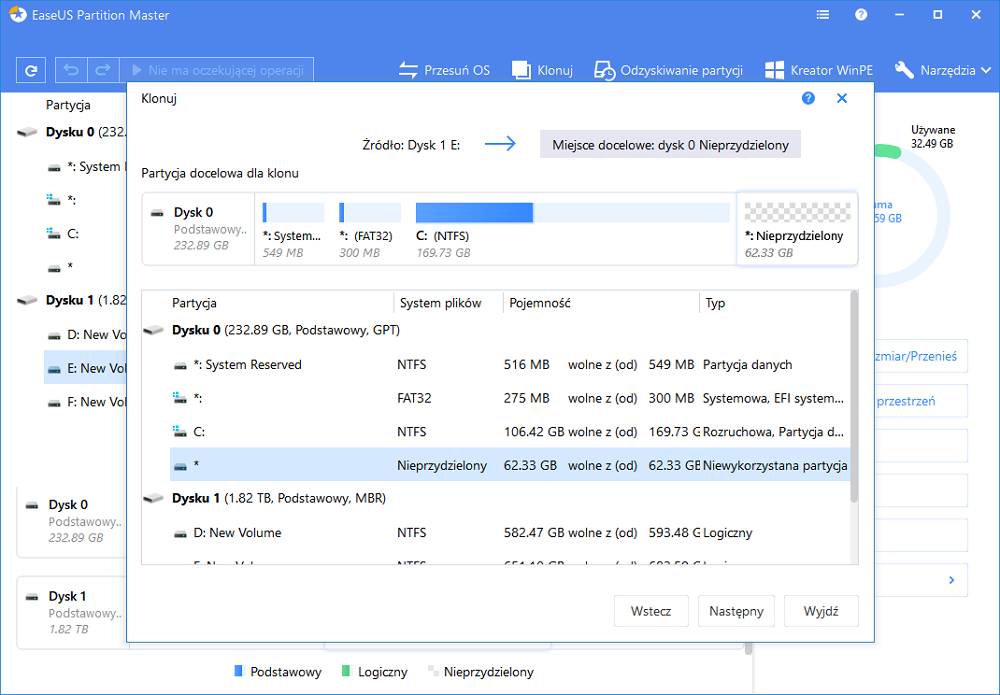
Task: Select D: New Volume row in dialog list
Action: coord(510,532)
